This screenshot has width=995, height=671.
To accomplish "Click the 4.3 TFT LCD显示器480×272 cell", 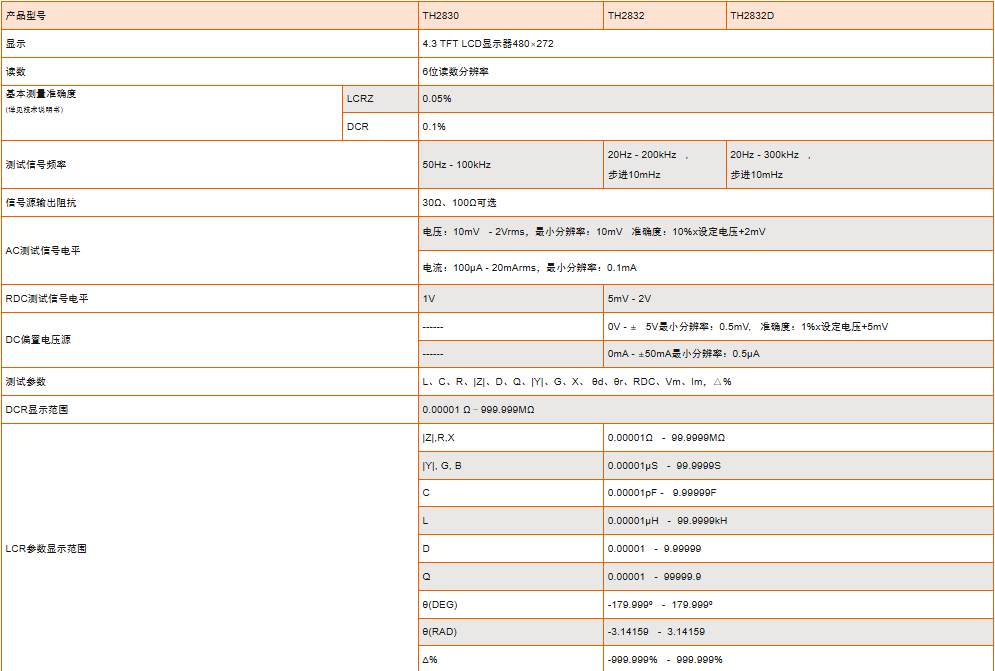I will [706, 44].
